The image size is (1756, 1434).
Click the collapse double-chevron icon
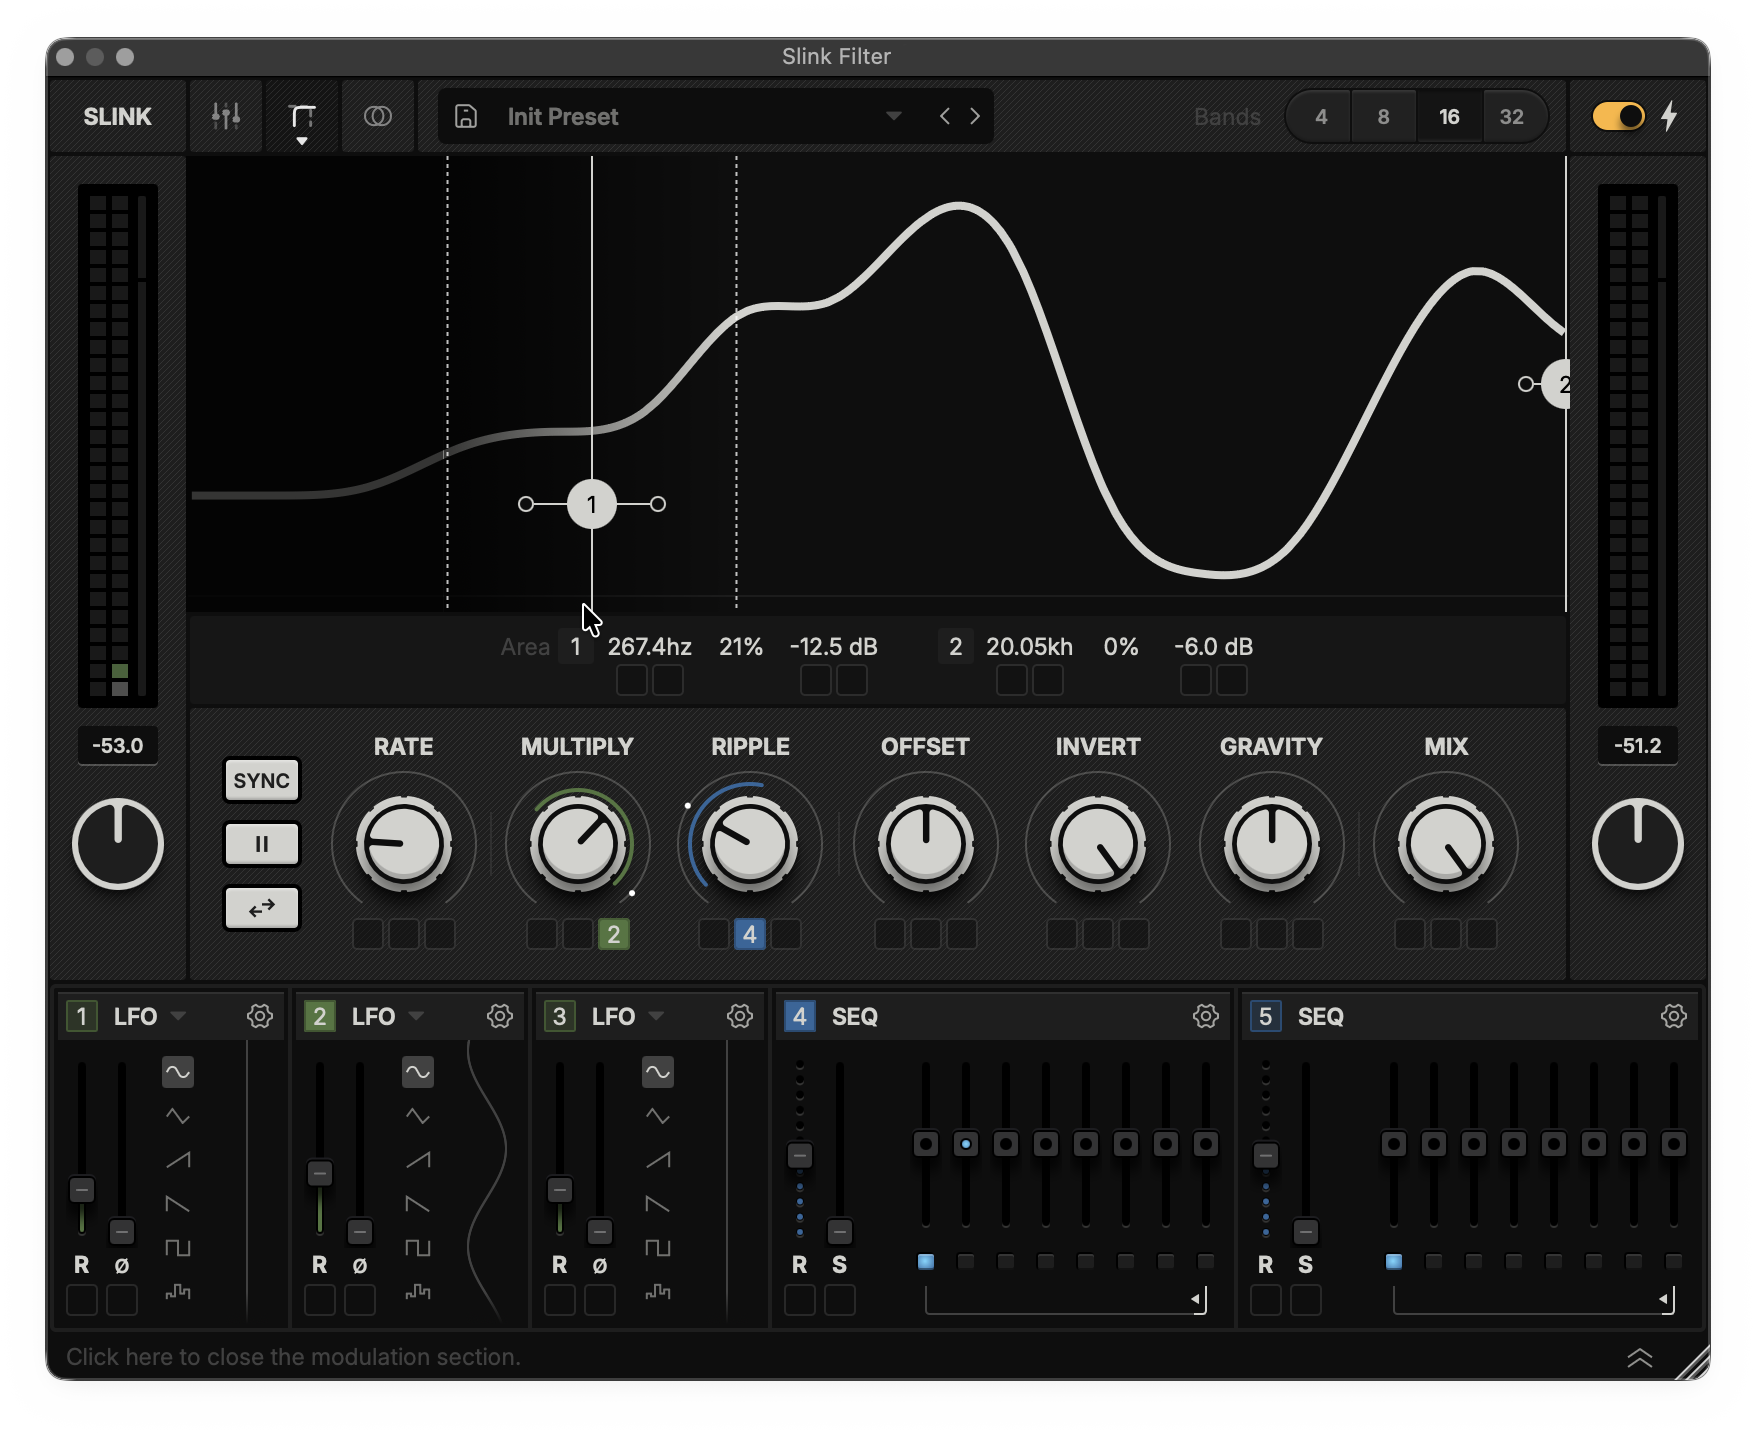pyautogui.click(x=1640, y=1358)
